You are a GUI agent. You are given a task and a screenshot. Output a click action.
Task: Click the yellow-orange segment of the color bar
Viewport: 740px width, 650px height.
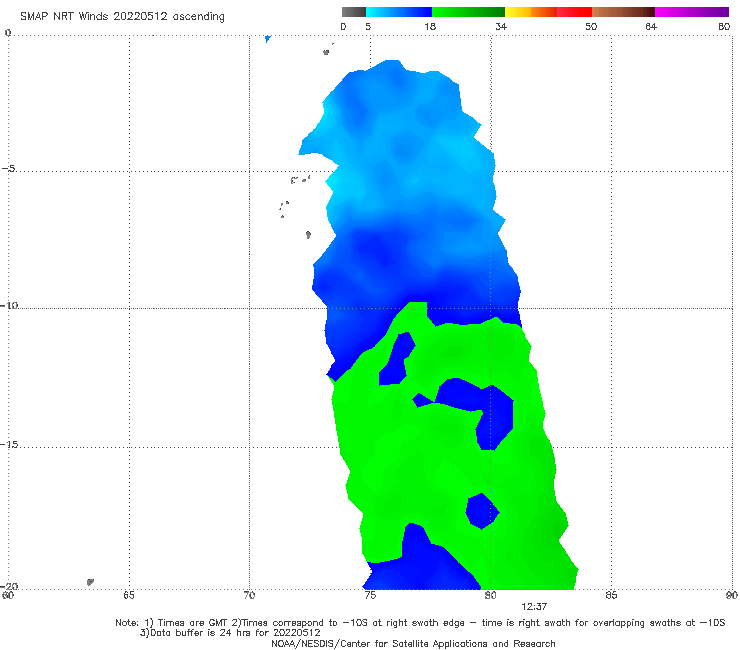pyautogui.click(x=530, y=12)
